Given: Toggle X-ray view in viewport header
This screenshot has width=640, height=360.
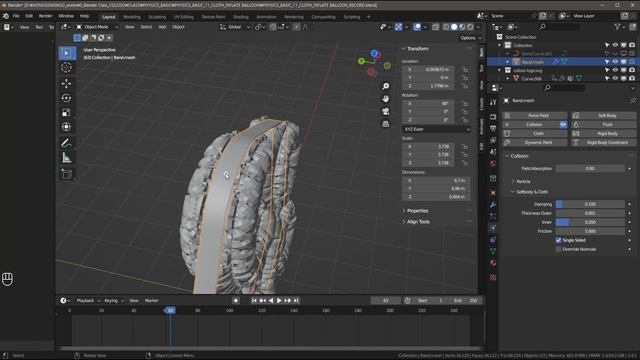Looking at the screenshot, I should point(436,27).
